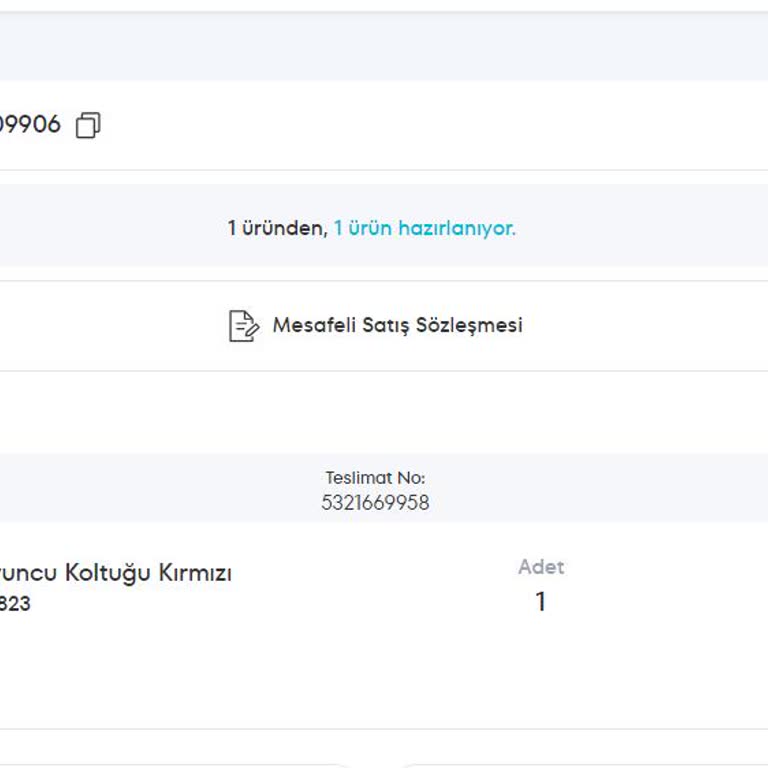This screenshot has width=768, height=768.
Task: Click the product code ending in 823
Action: [16, 604]
